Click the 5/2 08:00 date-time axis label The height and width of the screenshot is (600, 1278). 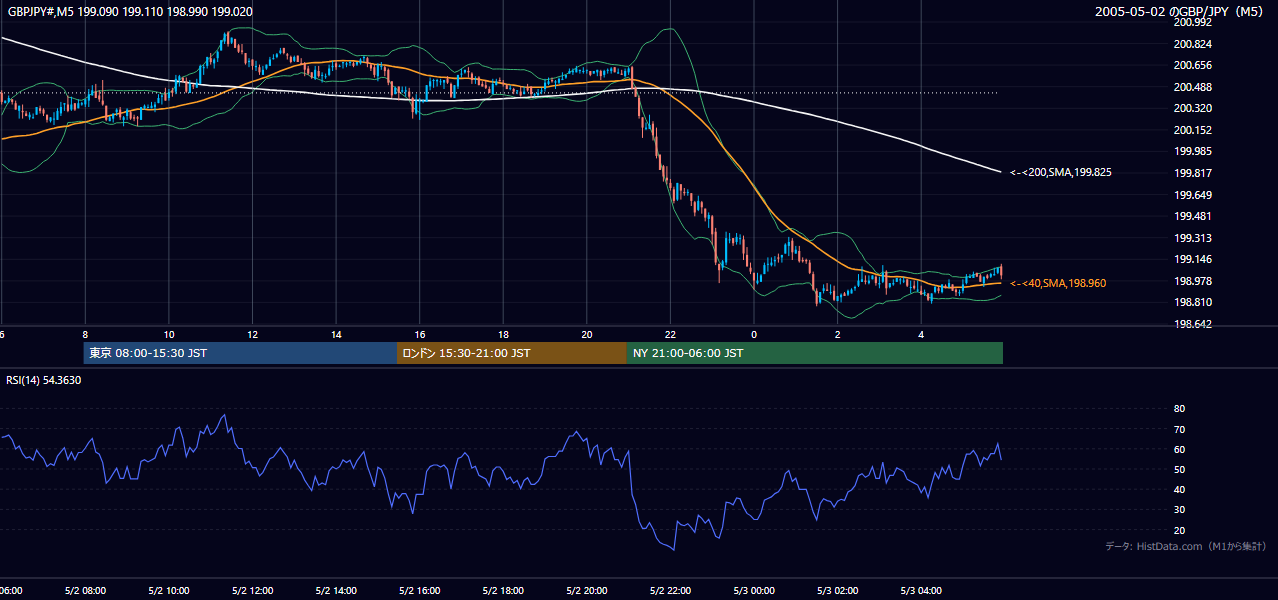pos(85,591)
